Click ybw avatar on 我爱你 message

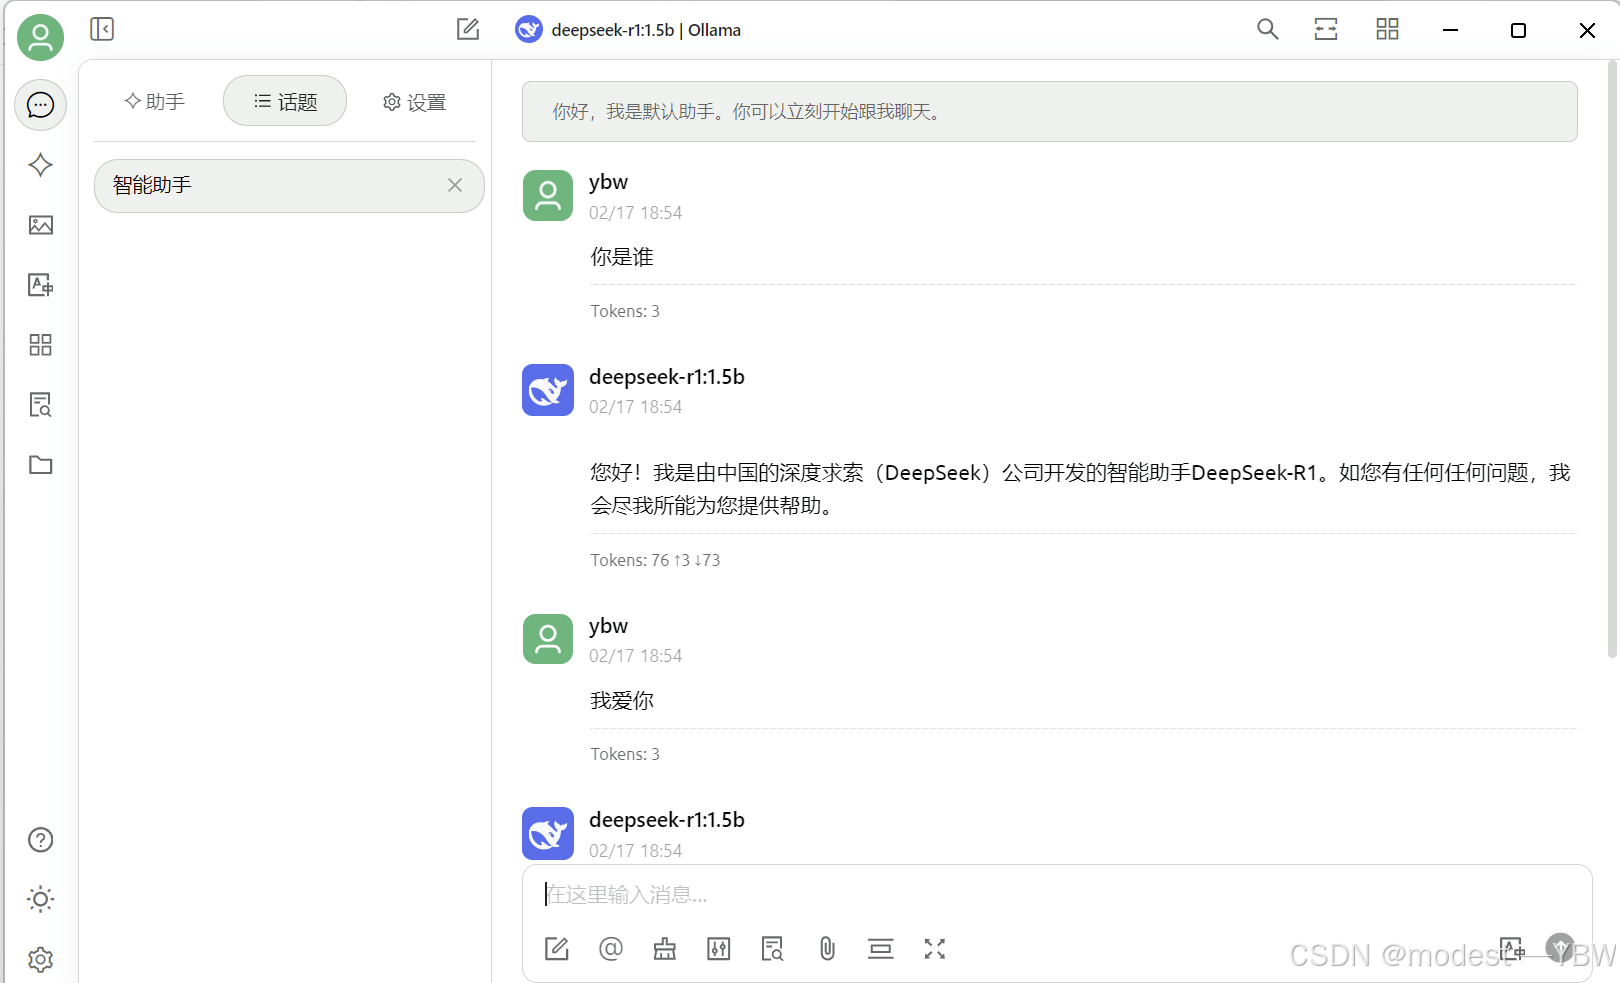pyautogui.click(x=548, y=639)
